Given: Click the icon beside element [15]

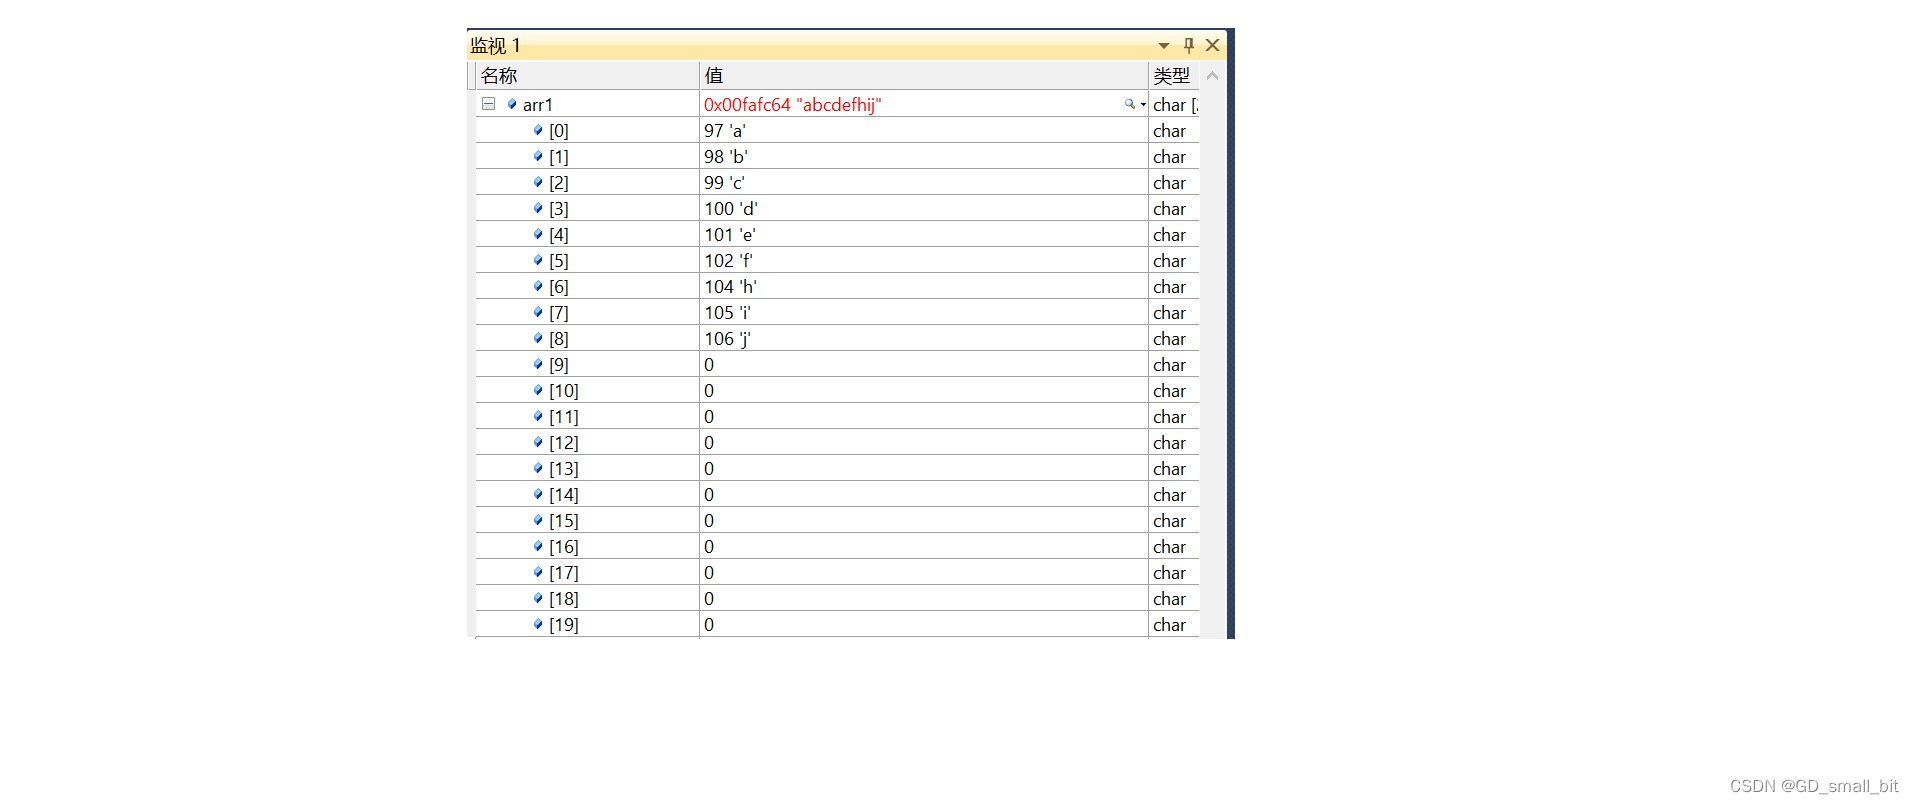Looking at the screenshot, I should coord(538,520).
